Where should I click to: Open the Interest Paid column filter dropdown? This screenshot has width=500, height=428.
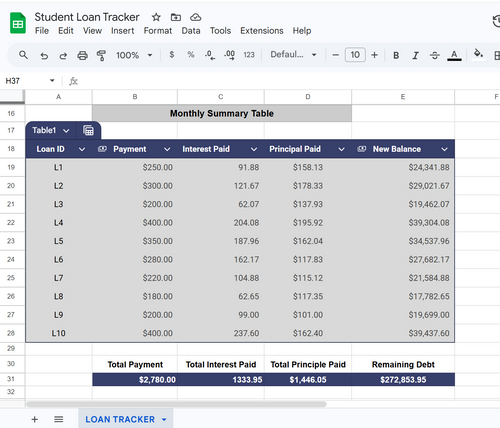pyautogui.click(x=254, y=149)
